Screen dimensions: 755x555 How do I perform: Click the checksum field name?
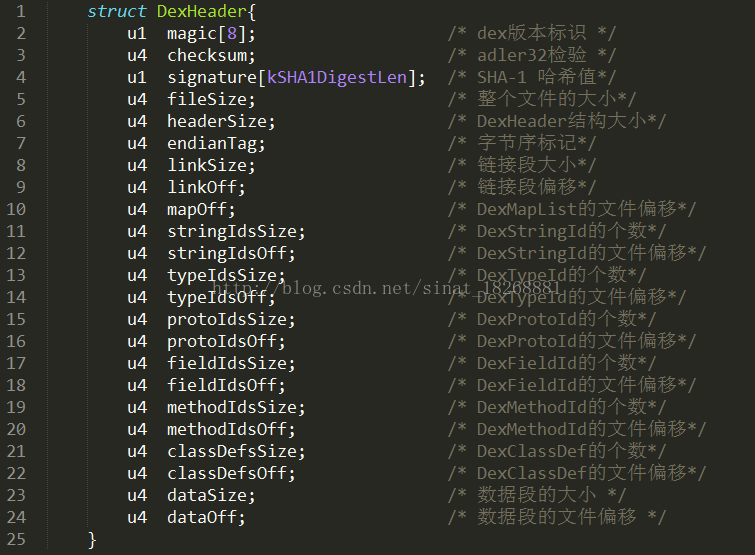(x=207, y=55)
